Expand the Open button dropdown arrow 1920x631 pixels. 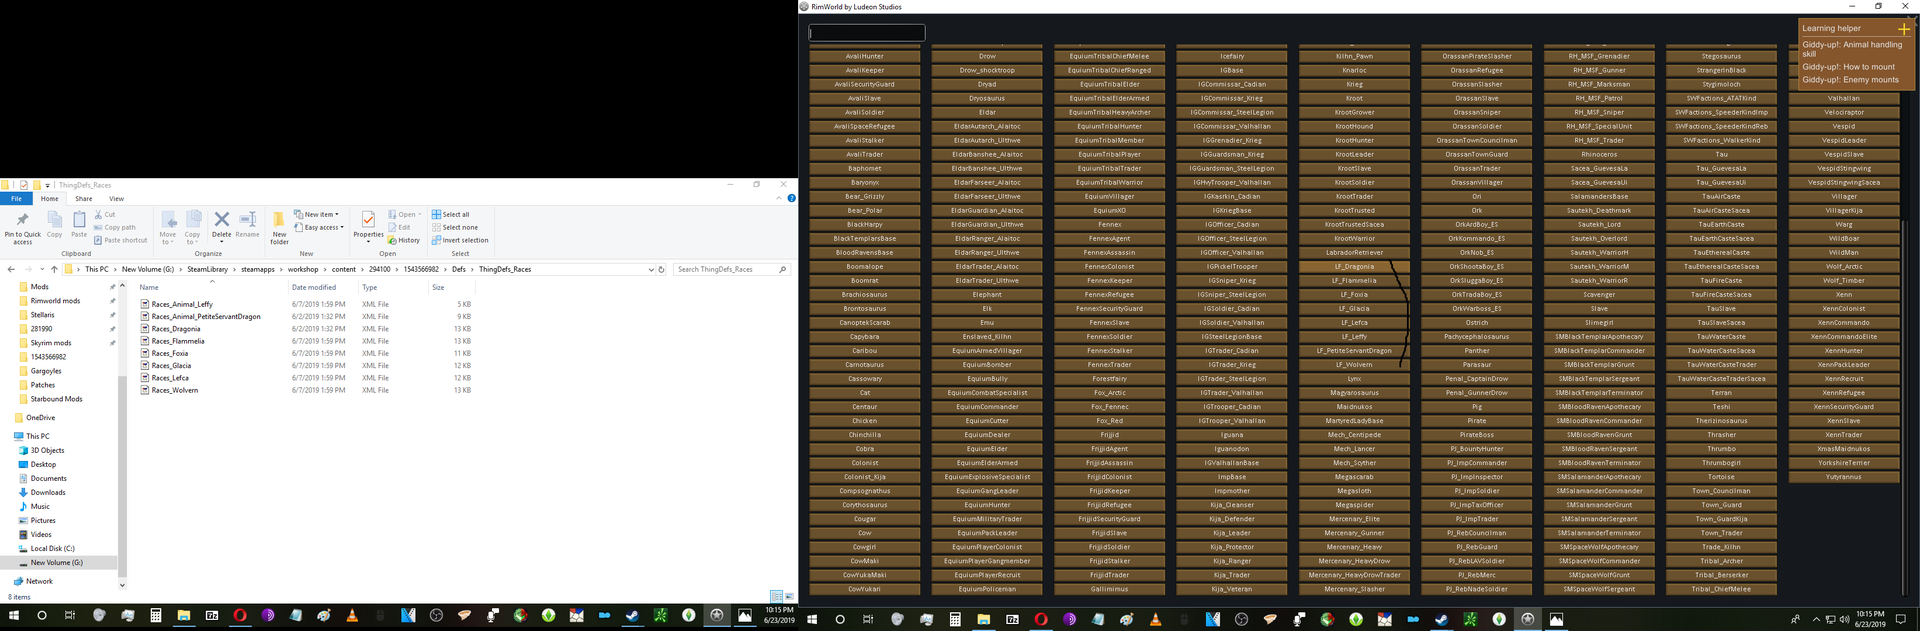click(x=420, y=214)
